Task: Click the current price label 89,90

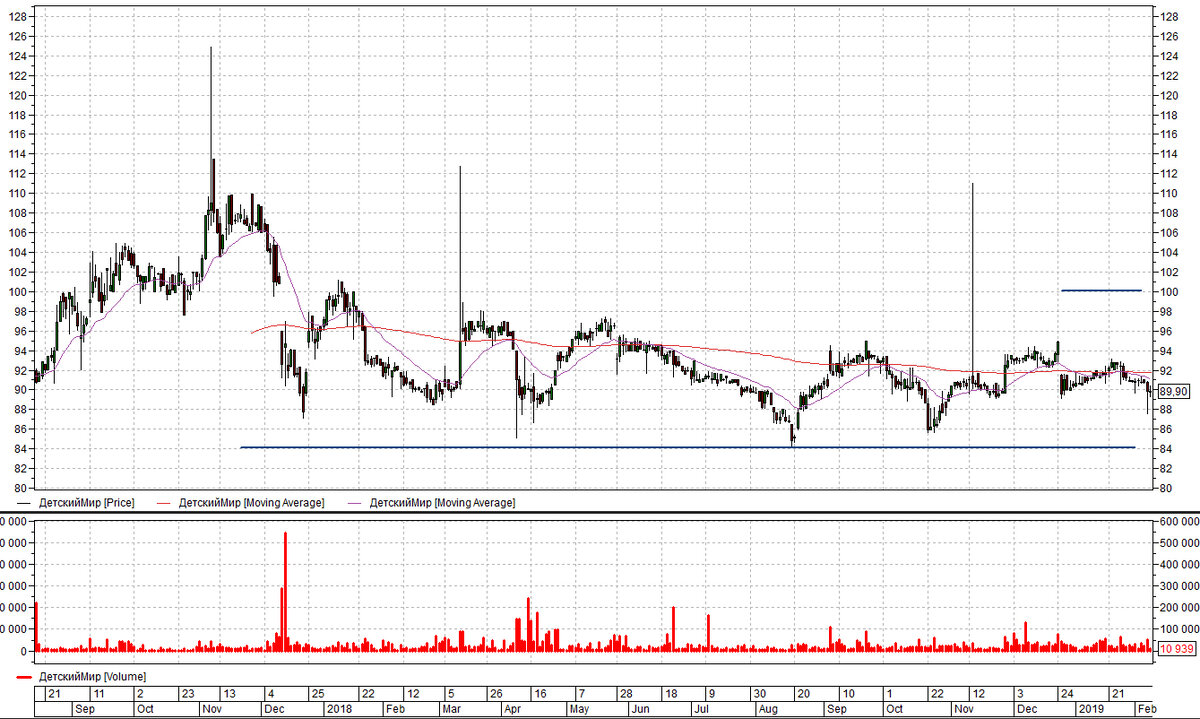Action: [x=1172, y=391]
